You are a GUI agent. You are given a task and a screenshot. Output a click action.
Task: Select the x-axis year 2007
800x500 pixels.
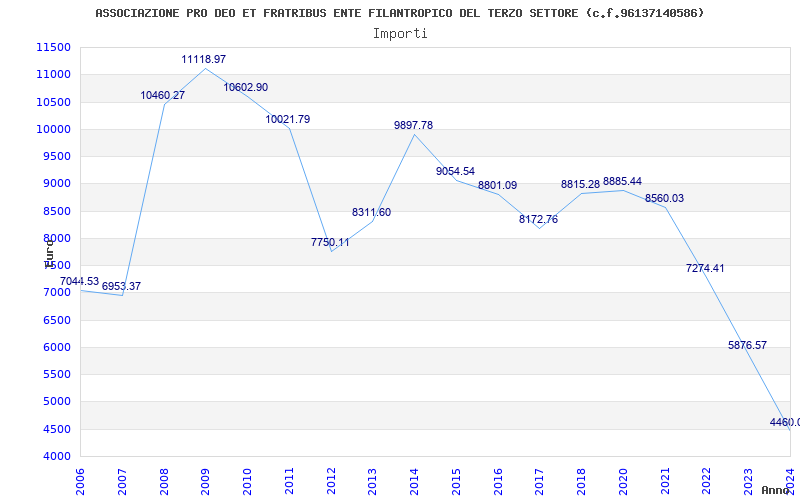pyautogui.click(x=122, y=481)
